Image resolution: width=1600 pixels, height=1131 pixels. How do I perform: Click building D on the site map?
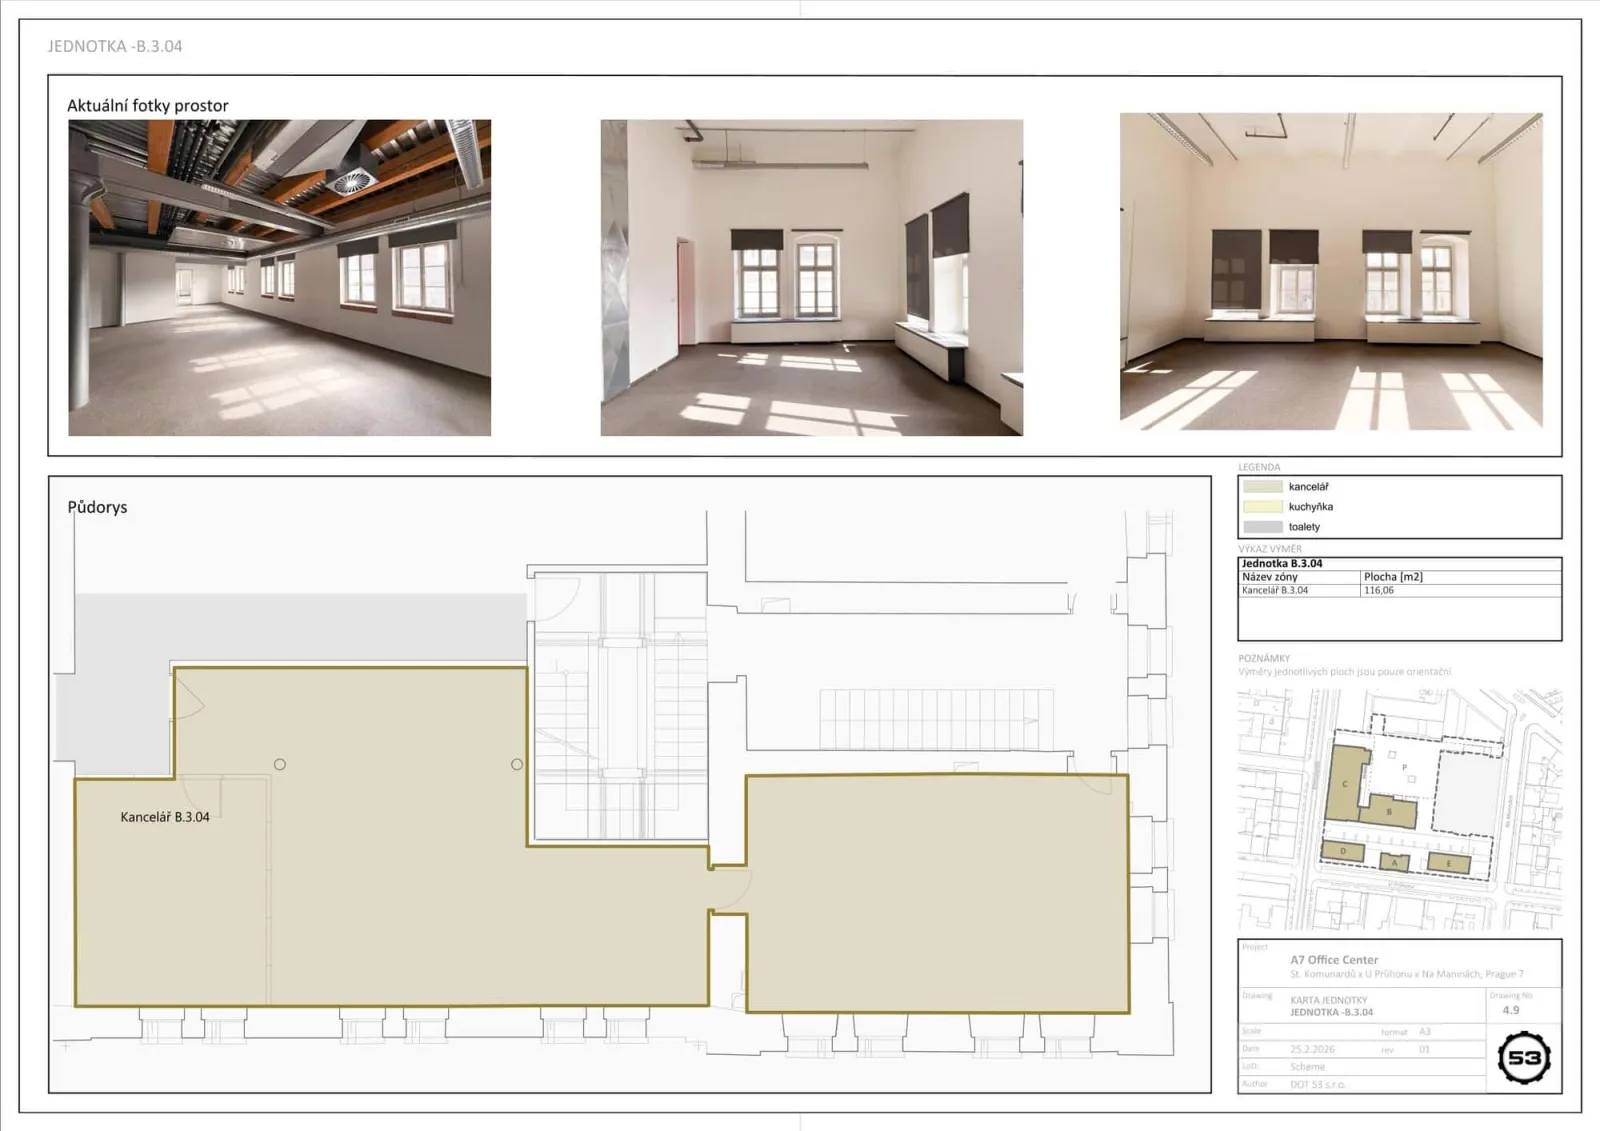pyautogui.click(x=1343, y=852)
